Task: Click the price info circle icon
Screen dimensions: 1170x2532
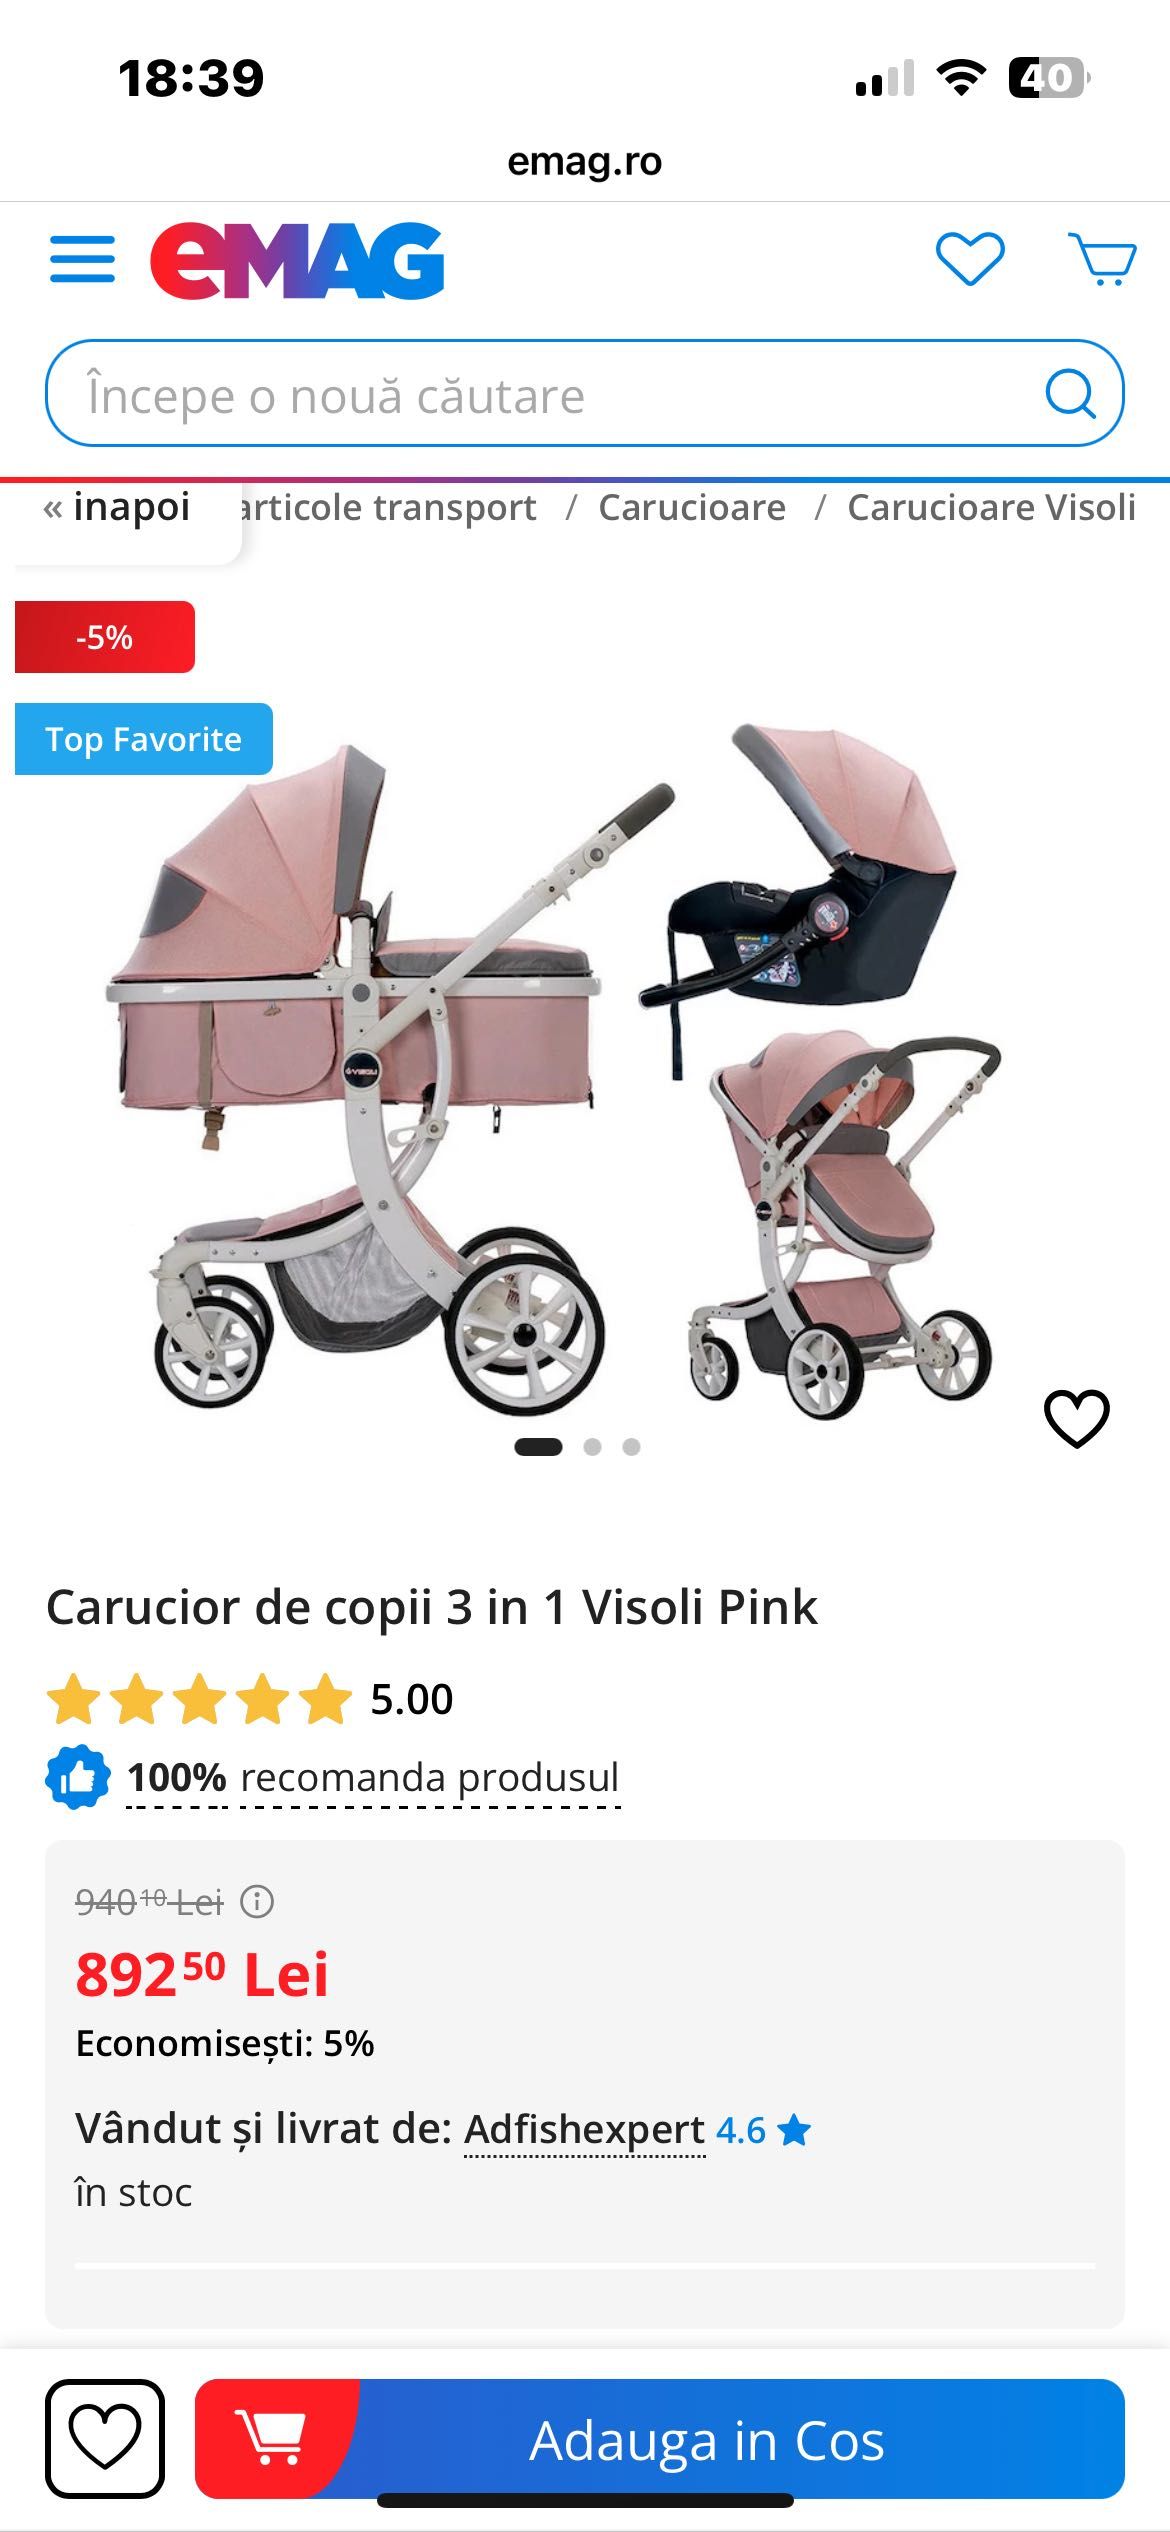Action: (x=257, y=1901)
